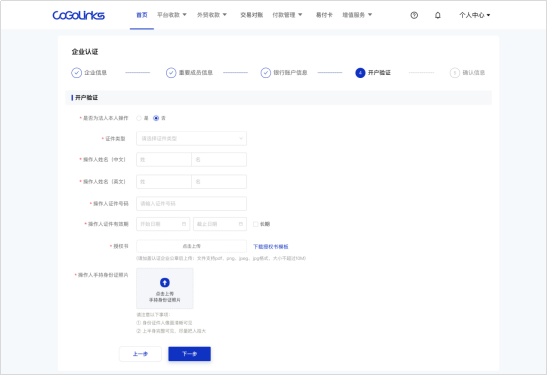
Task: Go to 首页 tab
Action: pyautogui.click(x=142, y=15)
